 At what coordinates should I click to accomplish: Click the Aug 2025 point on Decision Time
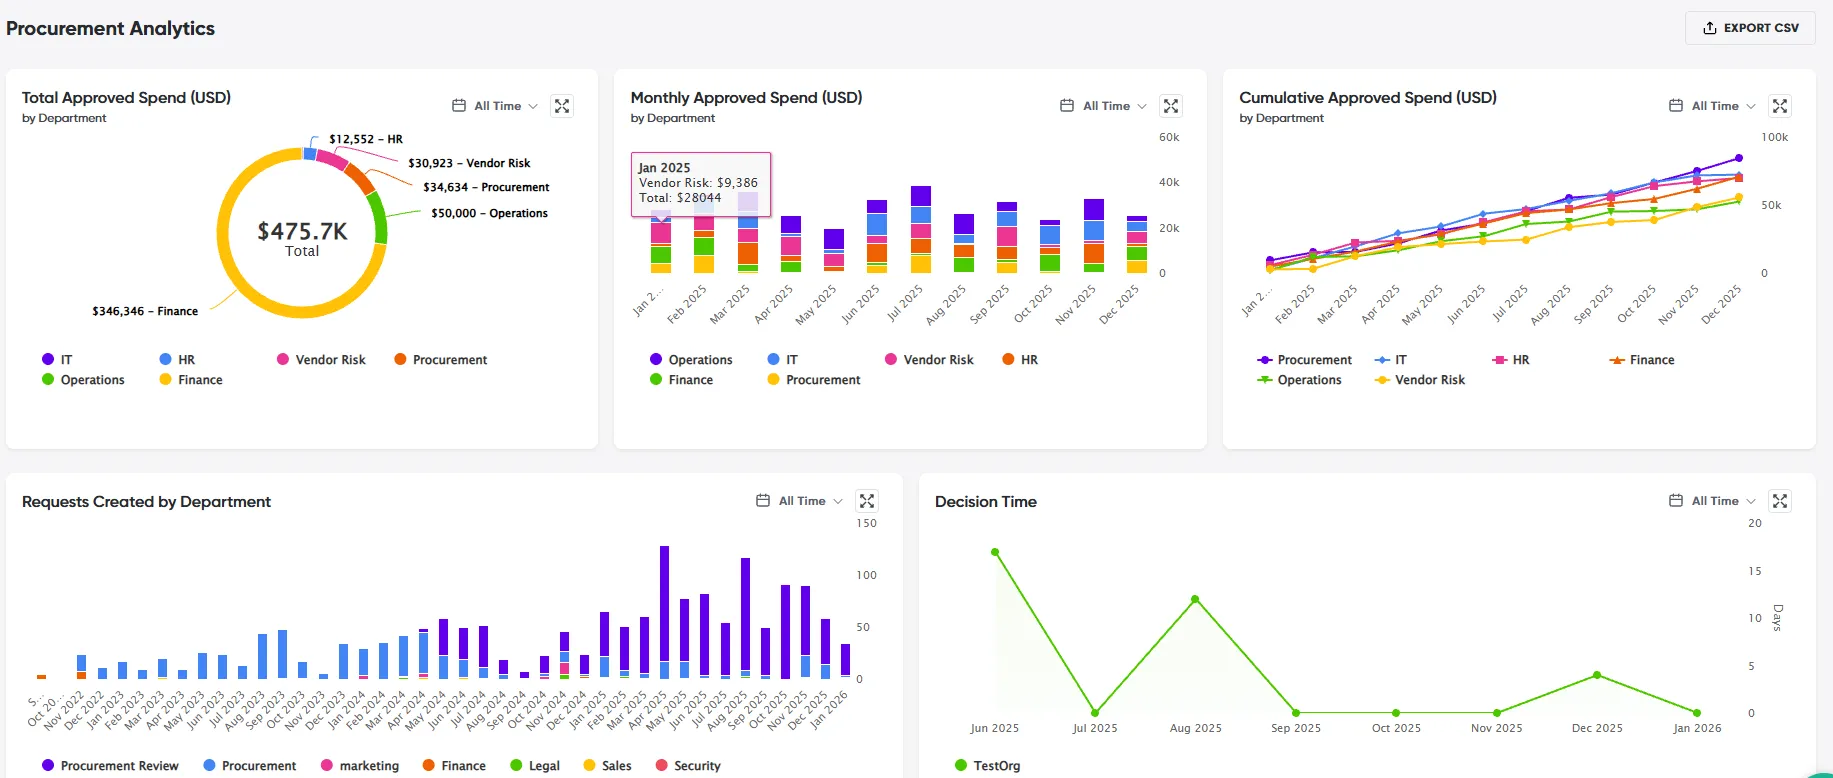pyautogui.click(x=1195, y=599)
